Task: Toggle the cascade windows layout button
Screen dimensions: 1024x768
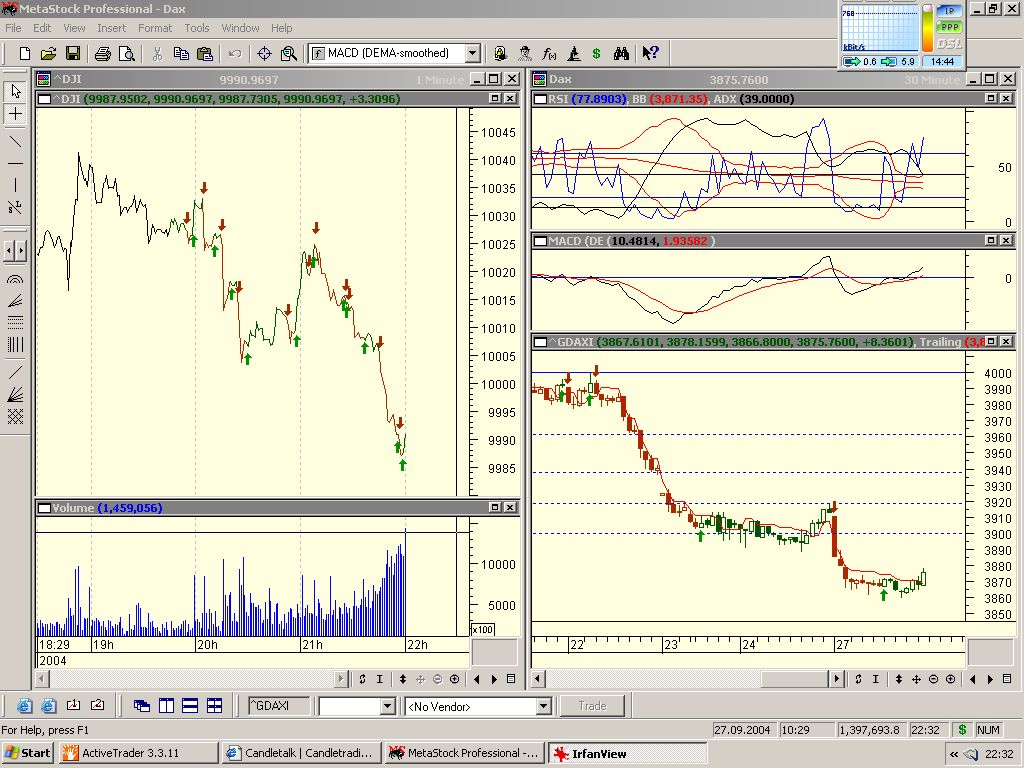Action: coord(142,706)
